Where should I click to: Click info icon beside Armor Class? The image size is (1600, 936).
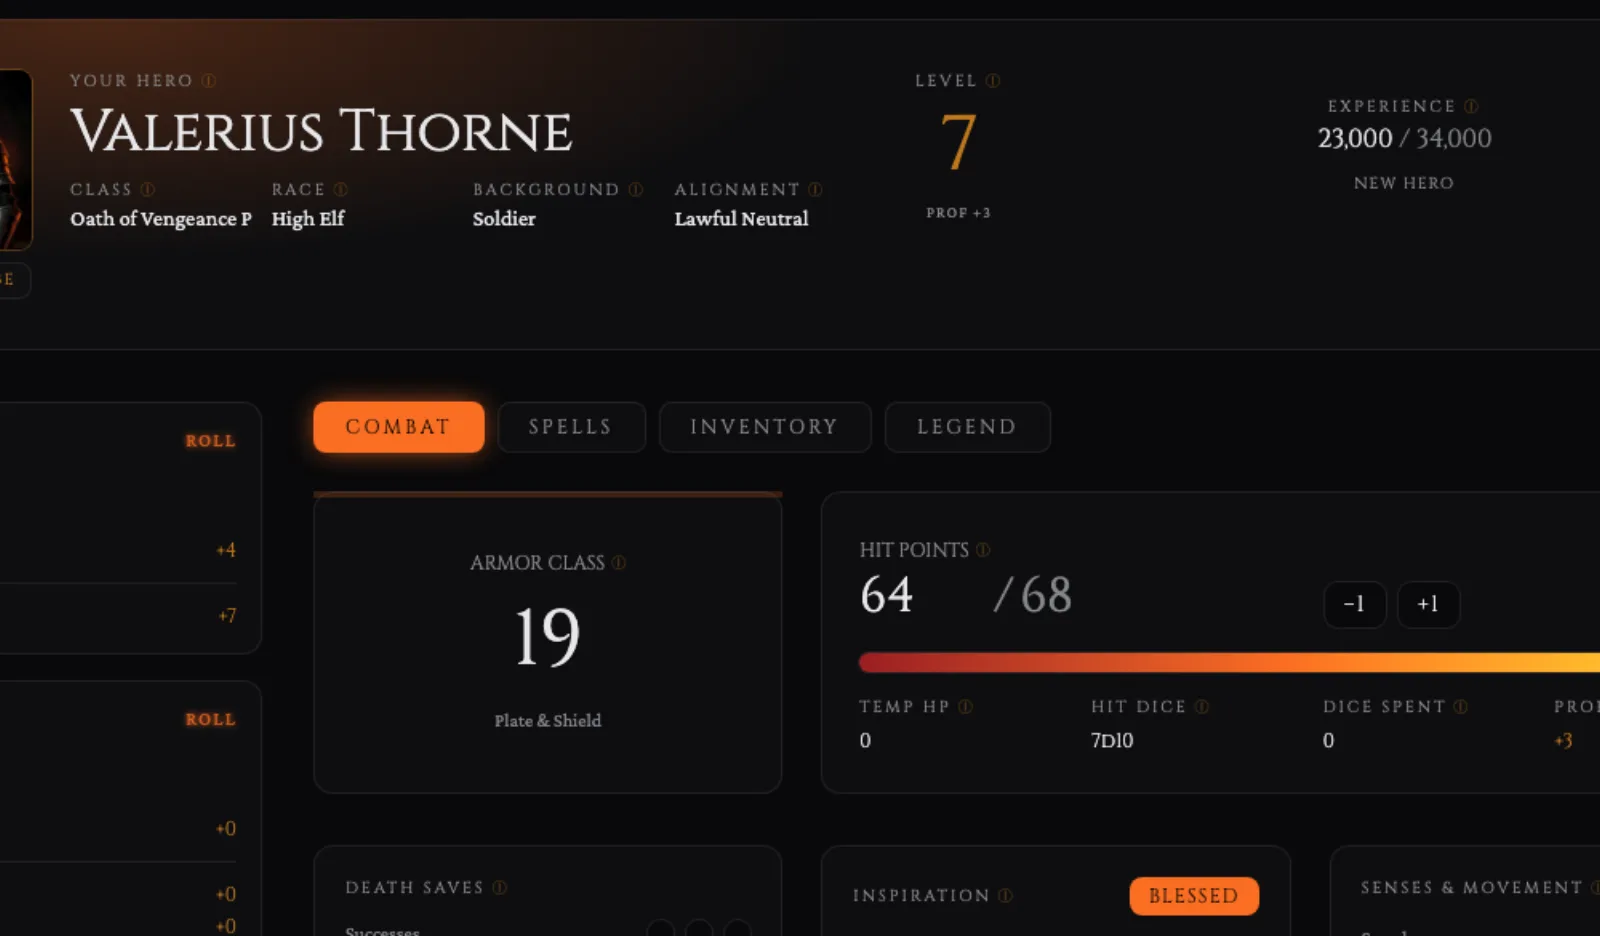[619, 563]
